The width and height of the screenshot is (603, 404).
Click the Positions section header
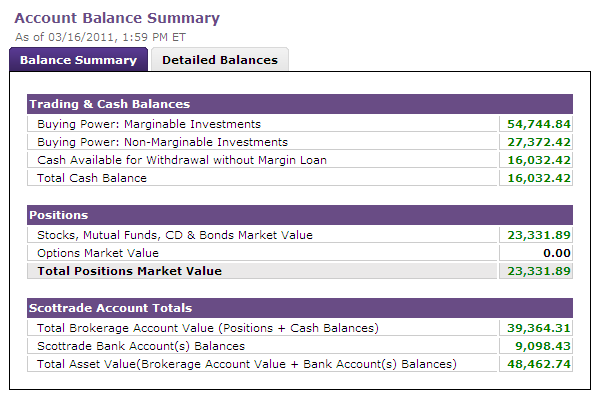pos(300,215)
